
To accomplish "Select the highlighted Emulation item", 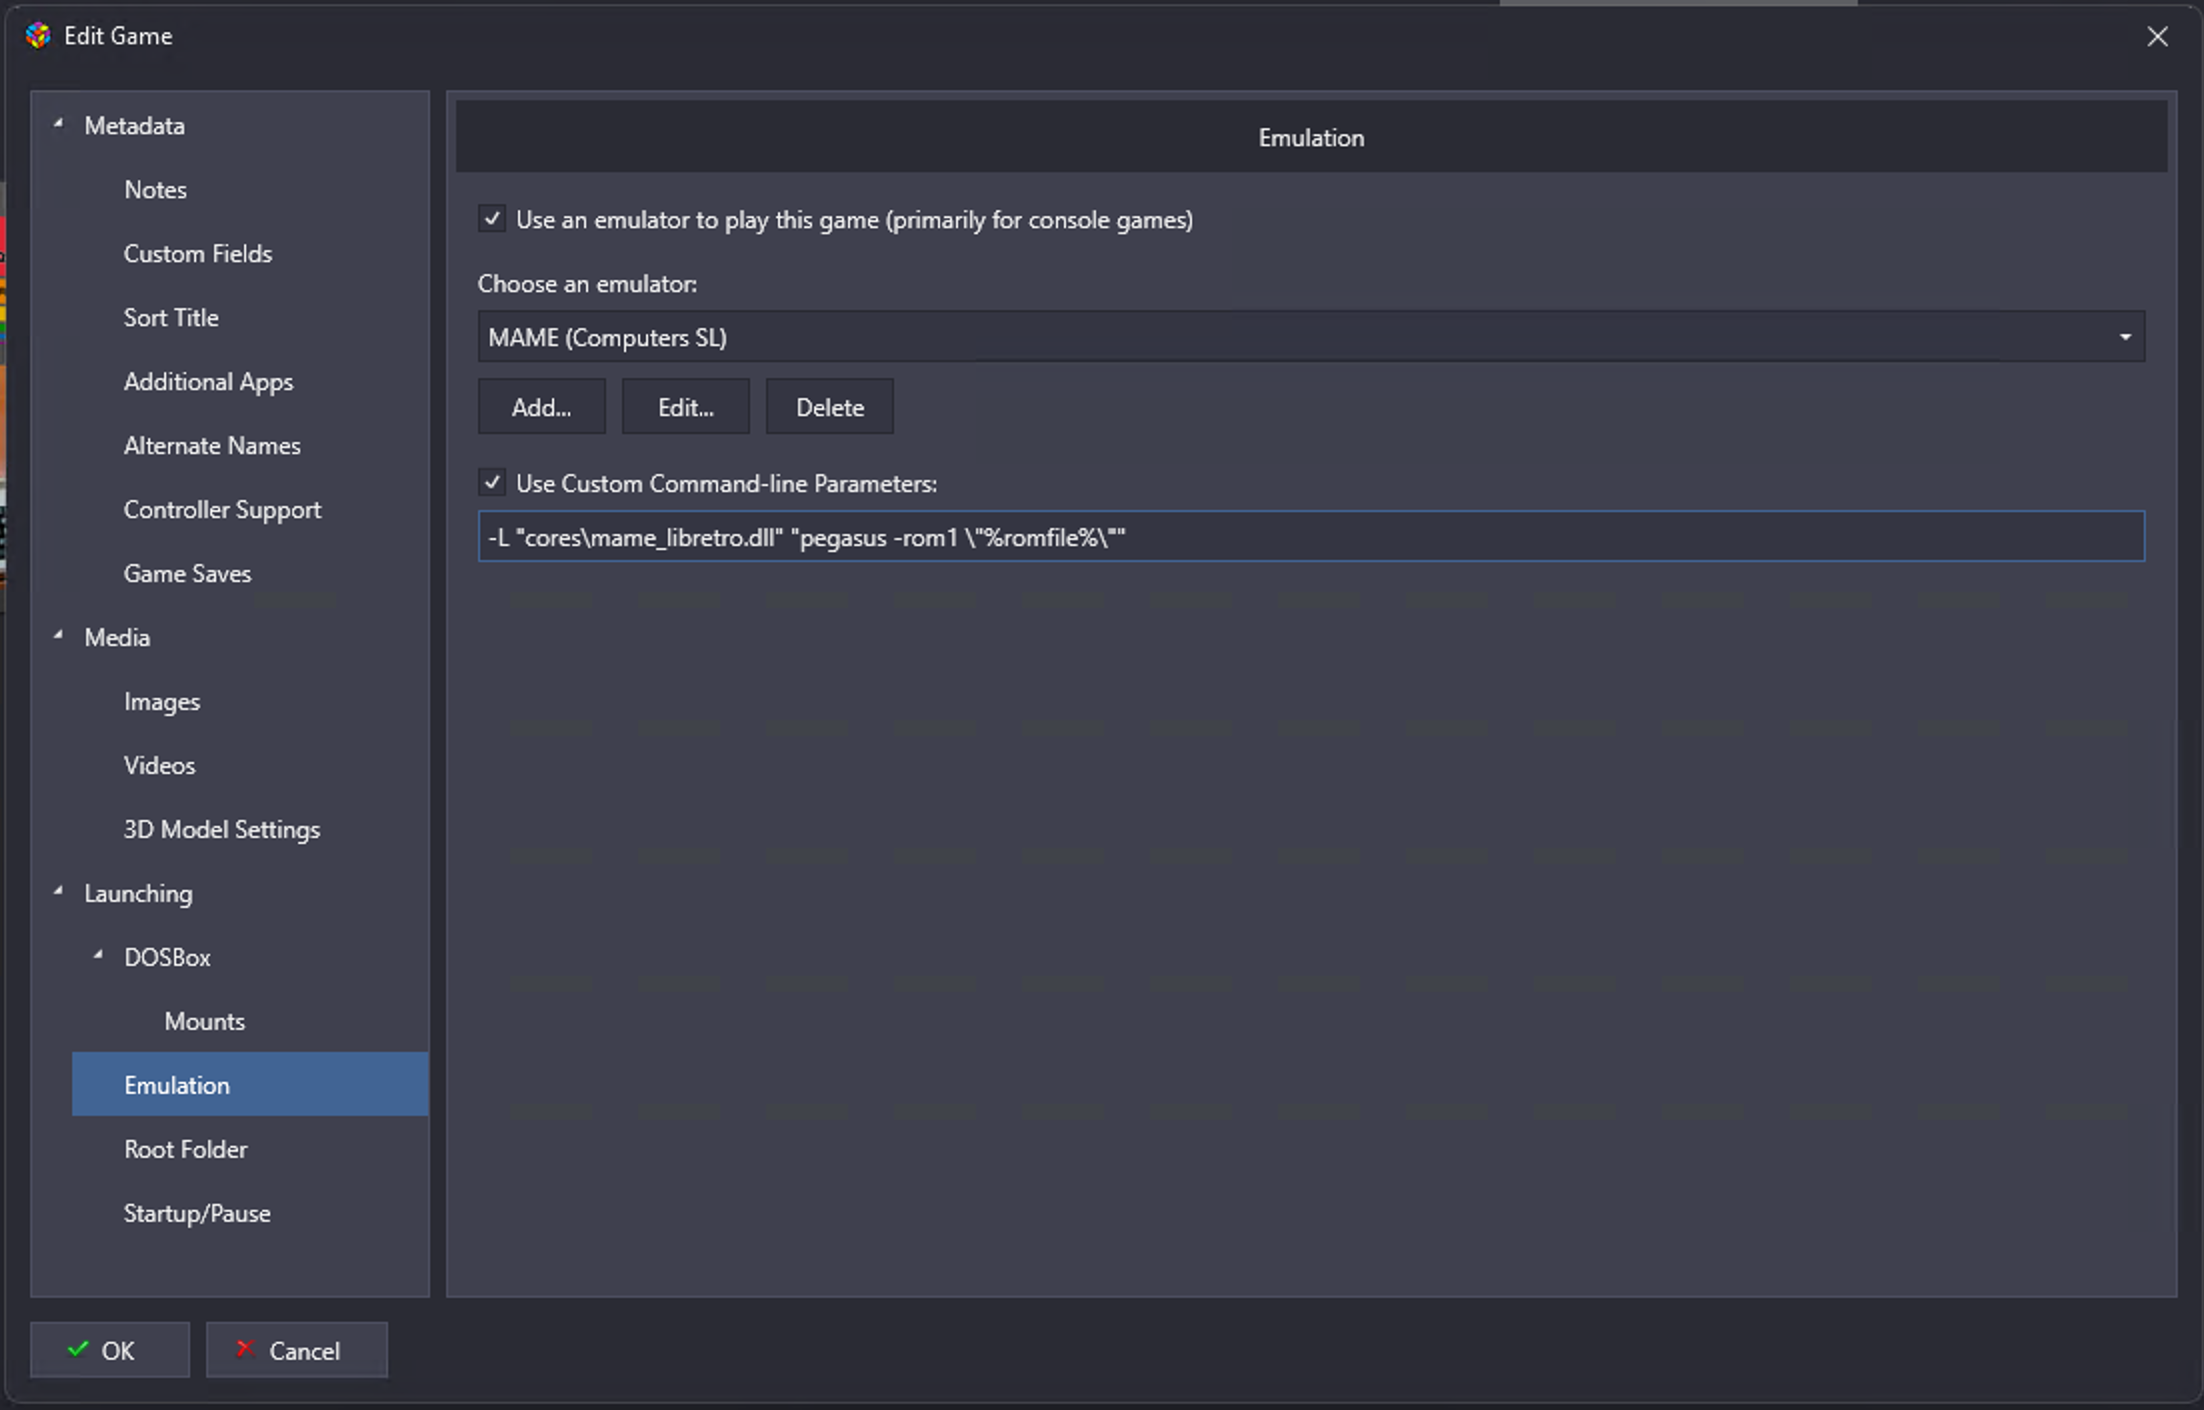I will tap(250, 1084).
